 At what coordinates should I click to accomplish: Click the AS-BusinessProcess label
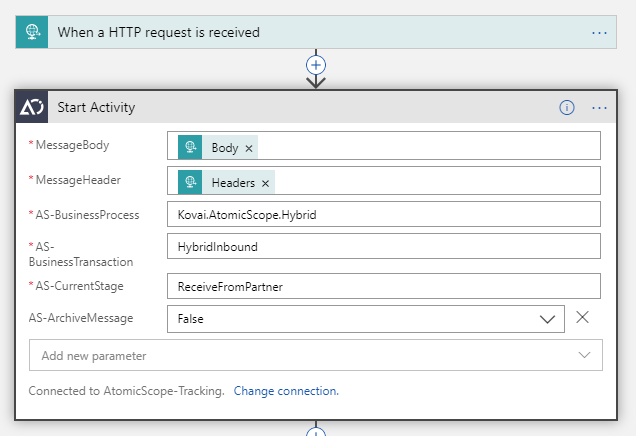87,215
